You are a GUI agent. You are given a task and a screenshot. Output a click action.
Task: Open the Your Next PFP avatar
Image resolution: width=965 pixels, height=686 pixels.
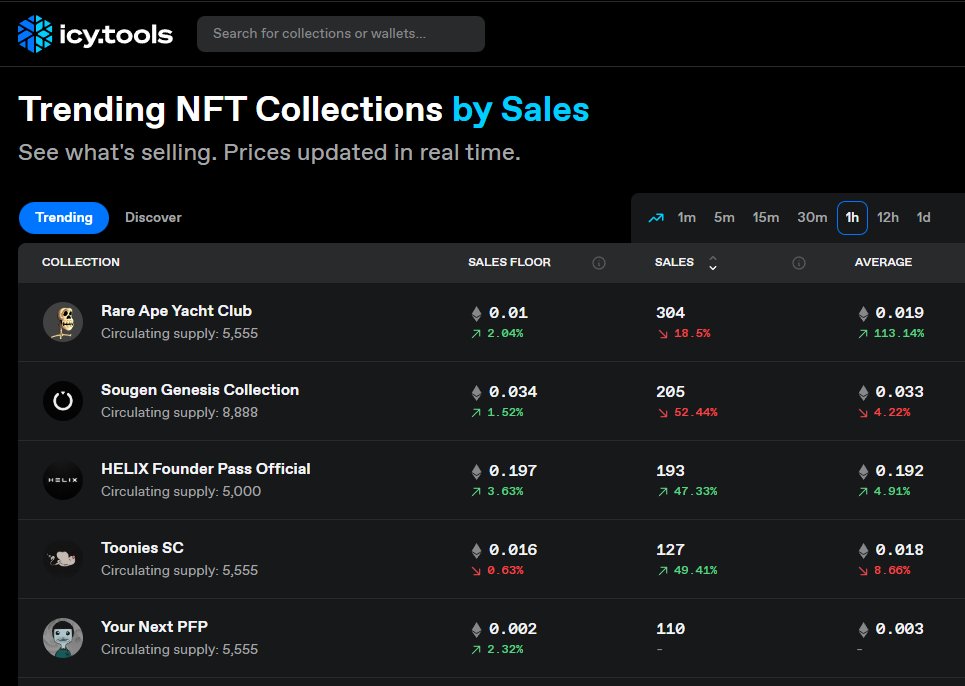click(x=63, y=638)
